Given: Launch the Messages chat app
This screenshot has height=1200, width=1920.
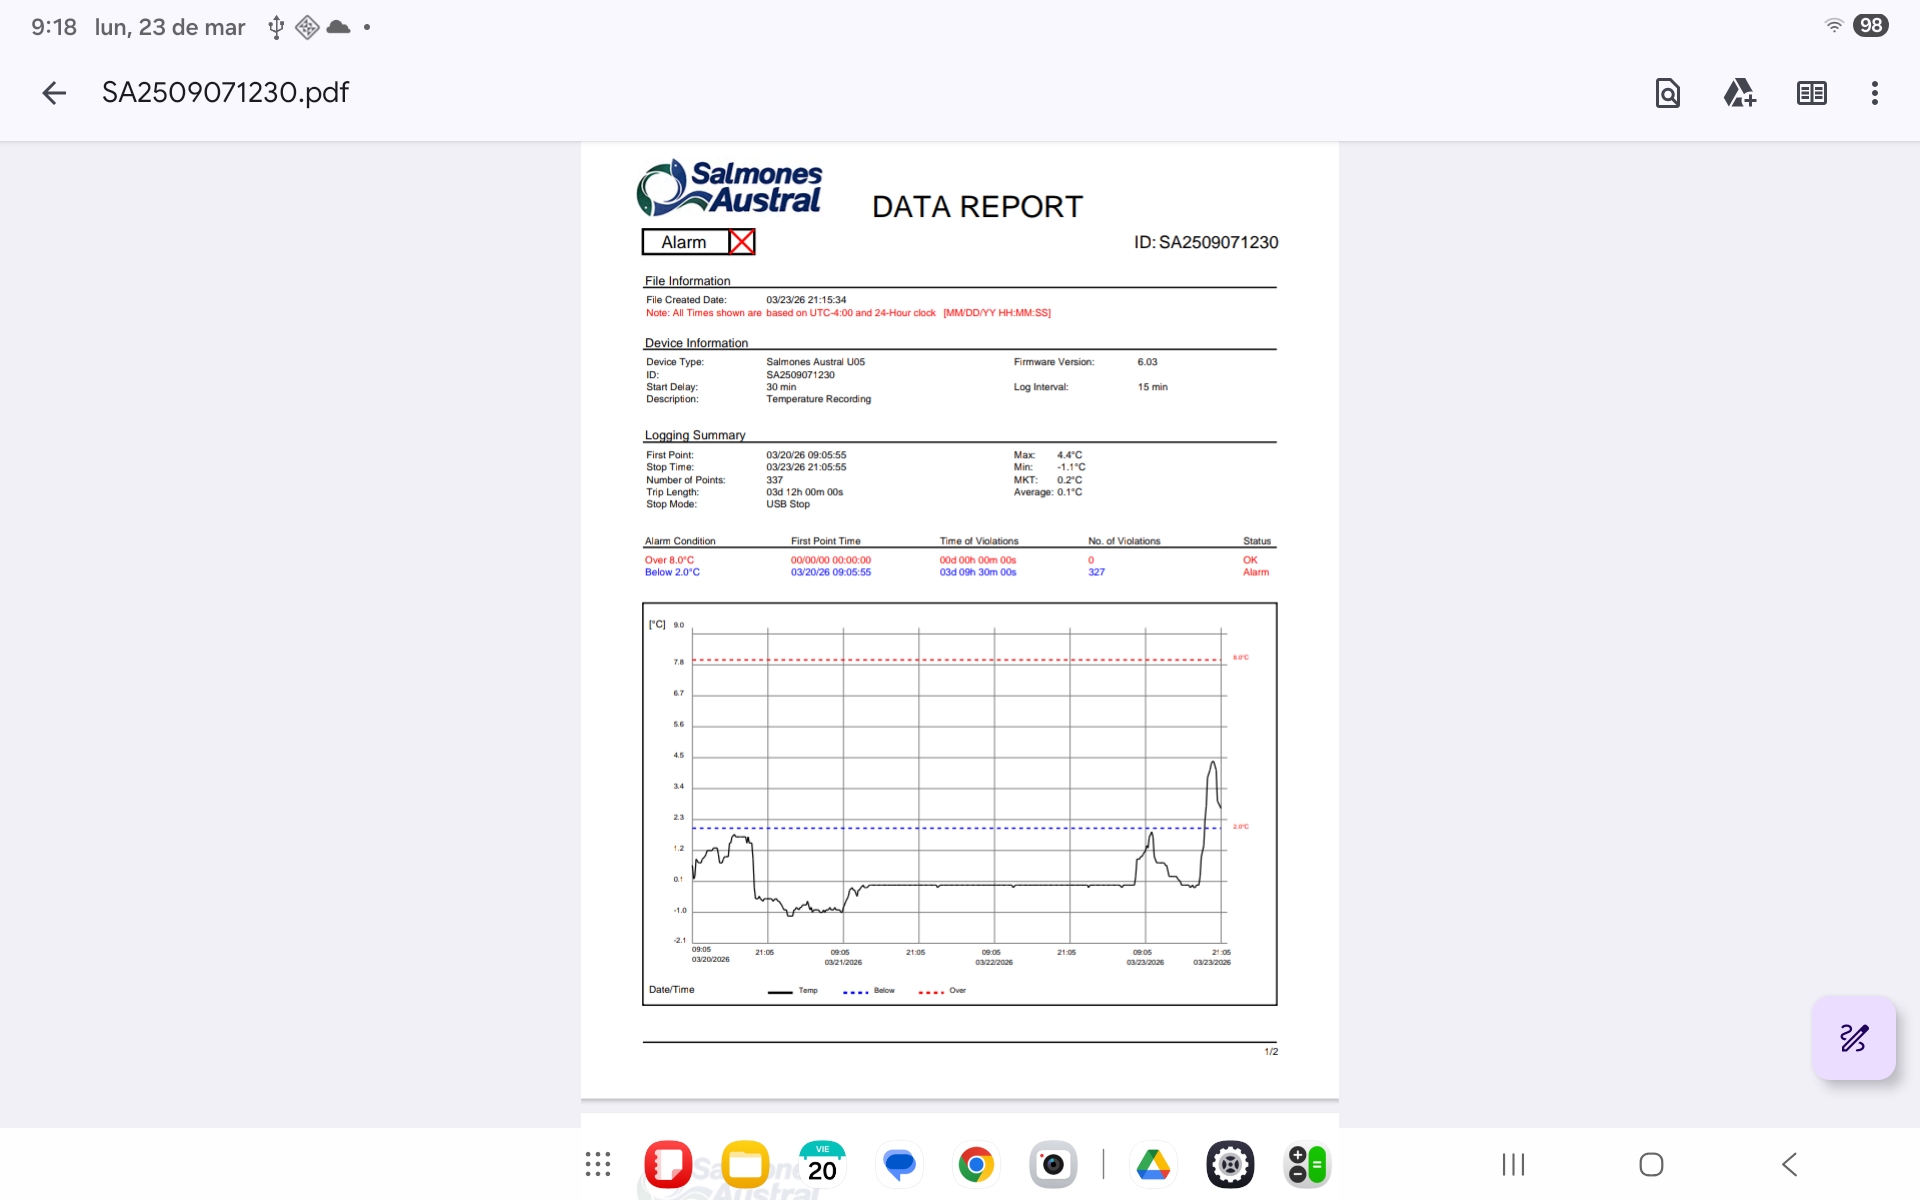Looking at the screenshot, I should [899, 1164].
